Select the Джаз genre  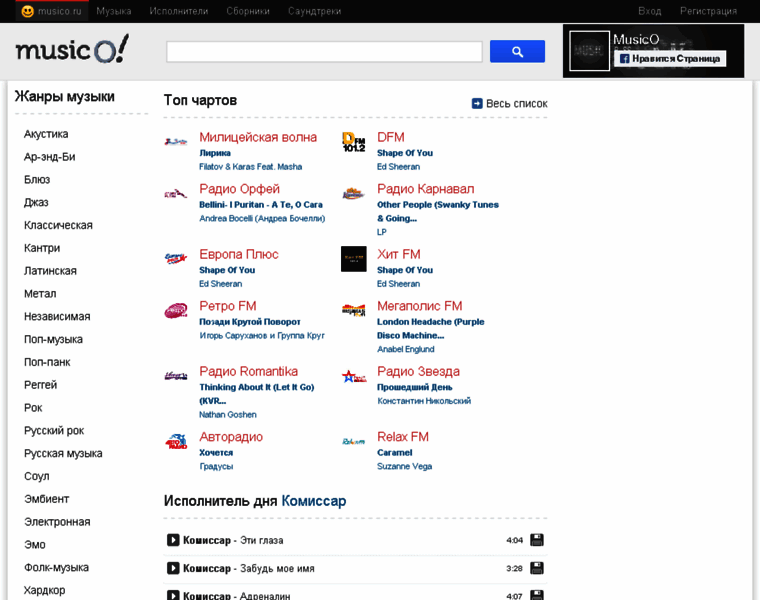[x=36, y=203]
